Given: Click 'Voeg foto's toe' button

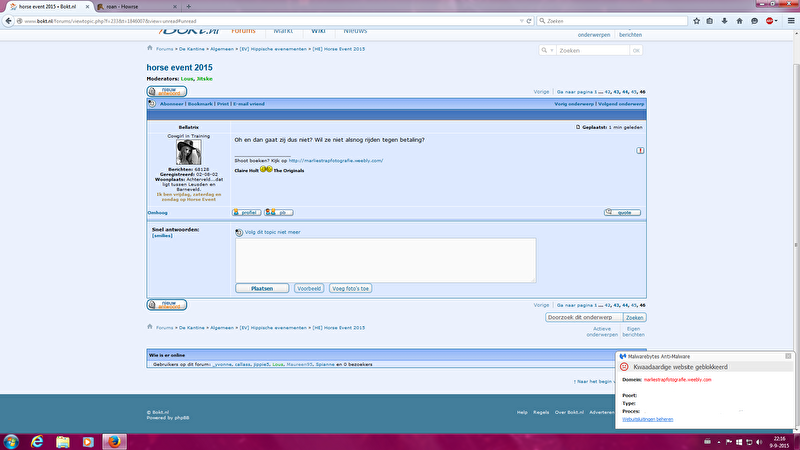Looking at the screenshot, I should [x=351, y=288].
